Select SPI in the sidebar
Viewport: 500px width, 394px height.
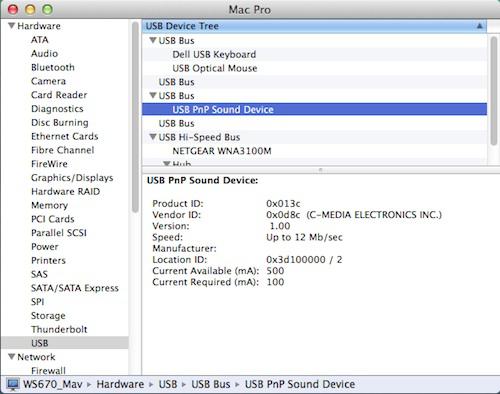click(x=37, y=302)
